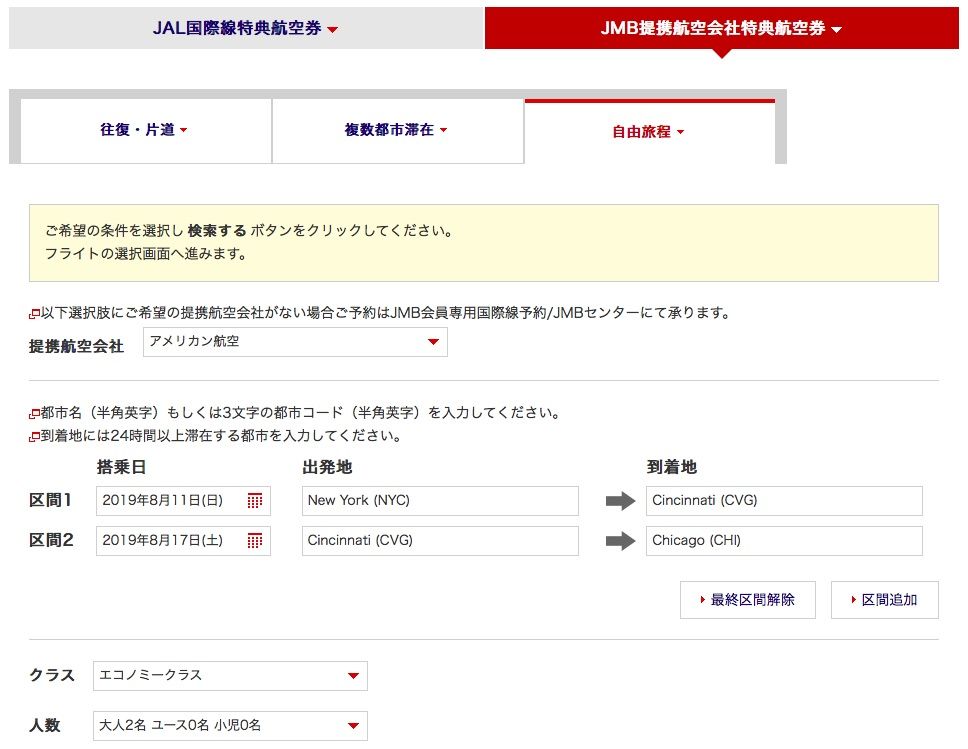Click the 区間追加 button
This screenshot has width=968, height=749.
(885, 600)
